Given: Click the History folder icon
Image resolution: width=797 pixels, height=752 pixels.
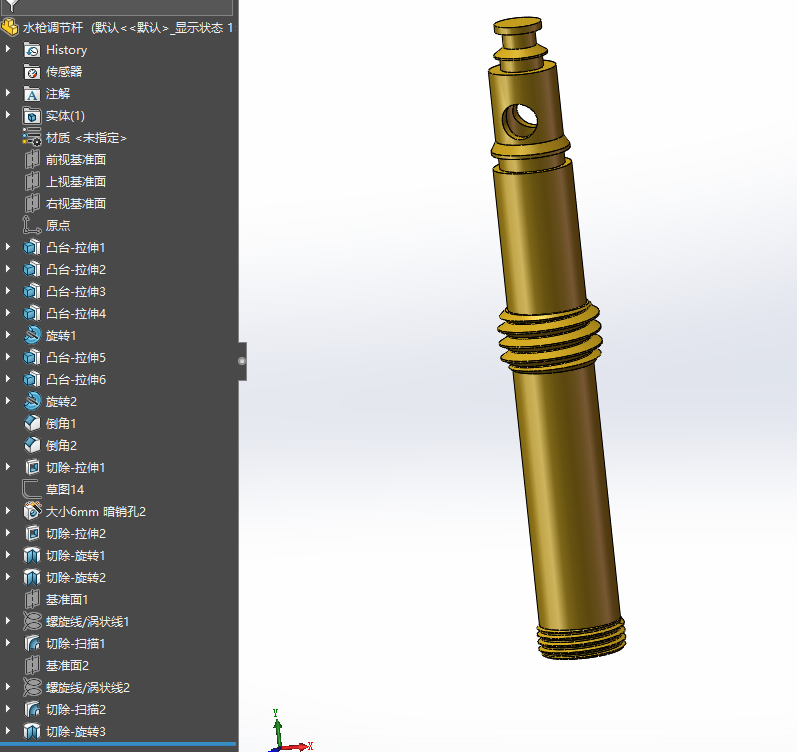Looking at the screenshot, I should pyautogui.click(x=32, y=50).
